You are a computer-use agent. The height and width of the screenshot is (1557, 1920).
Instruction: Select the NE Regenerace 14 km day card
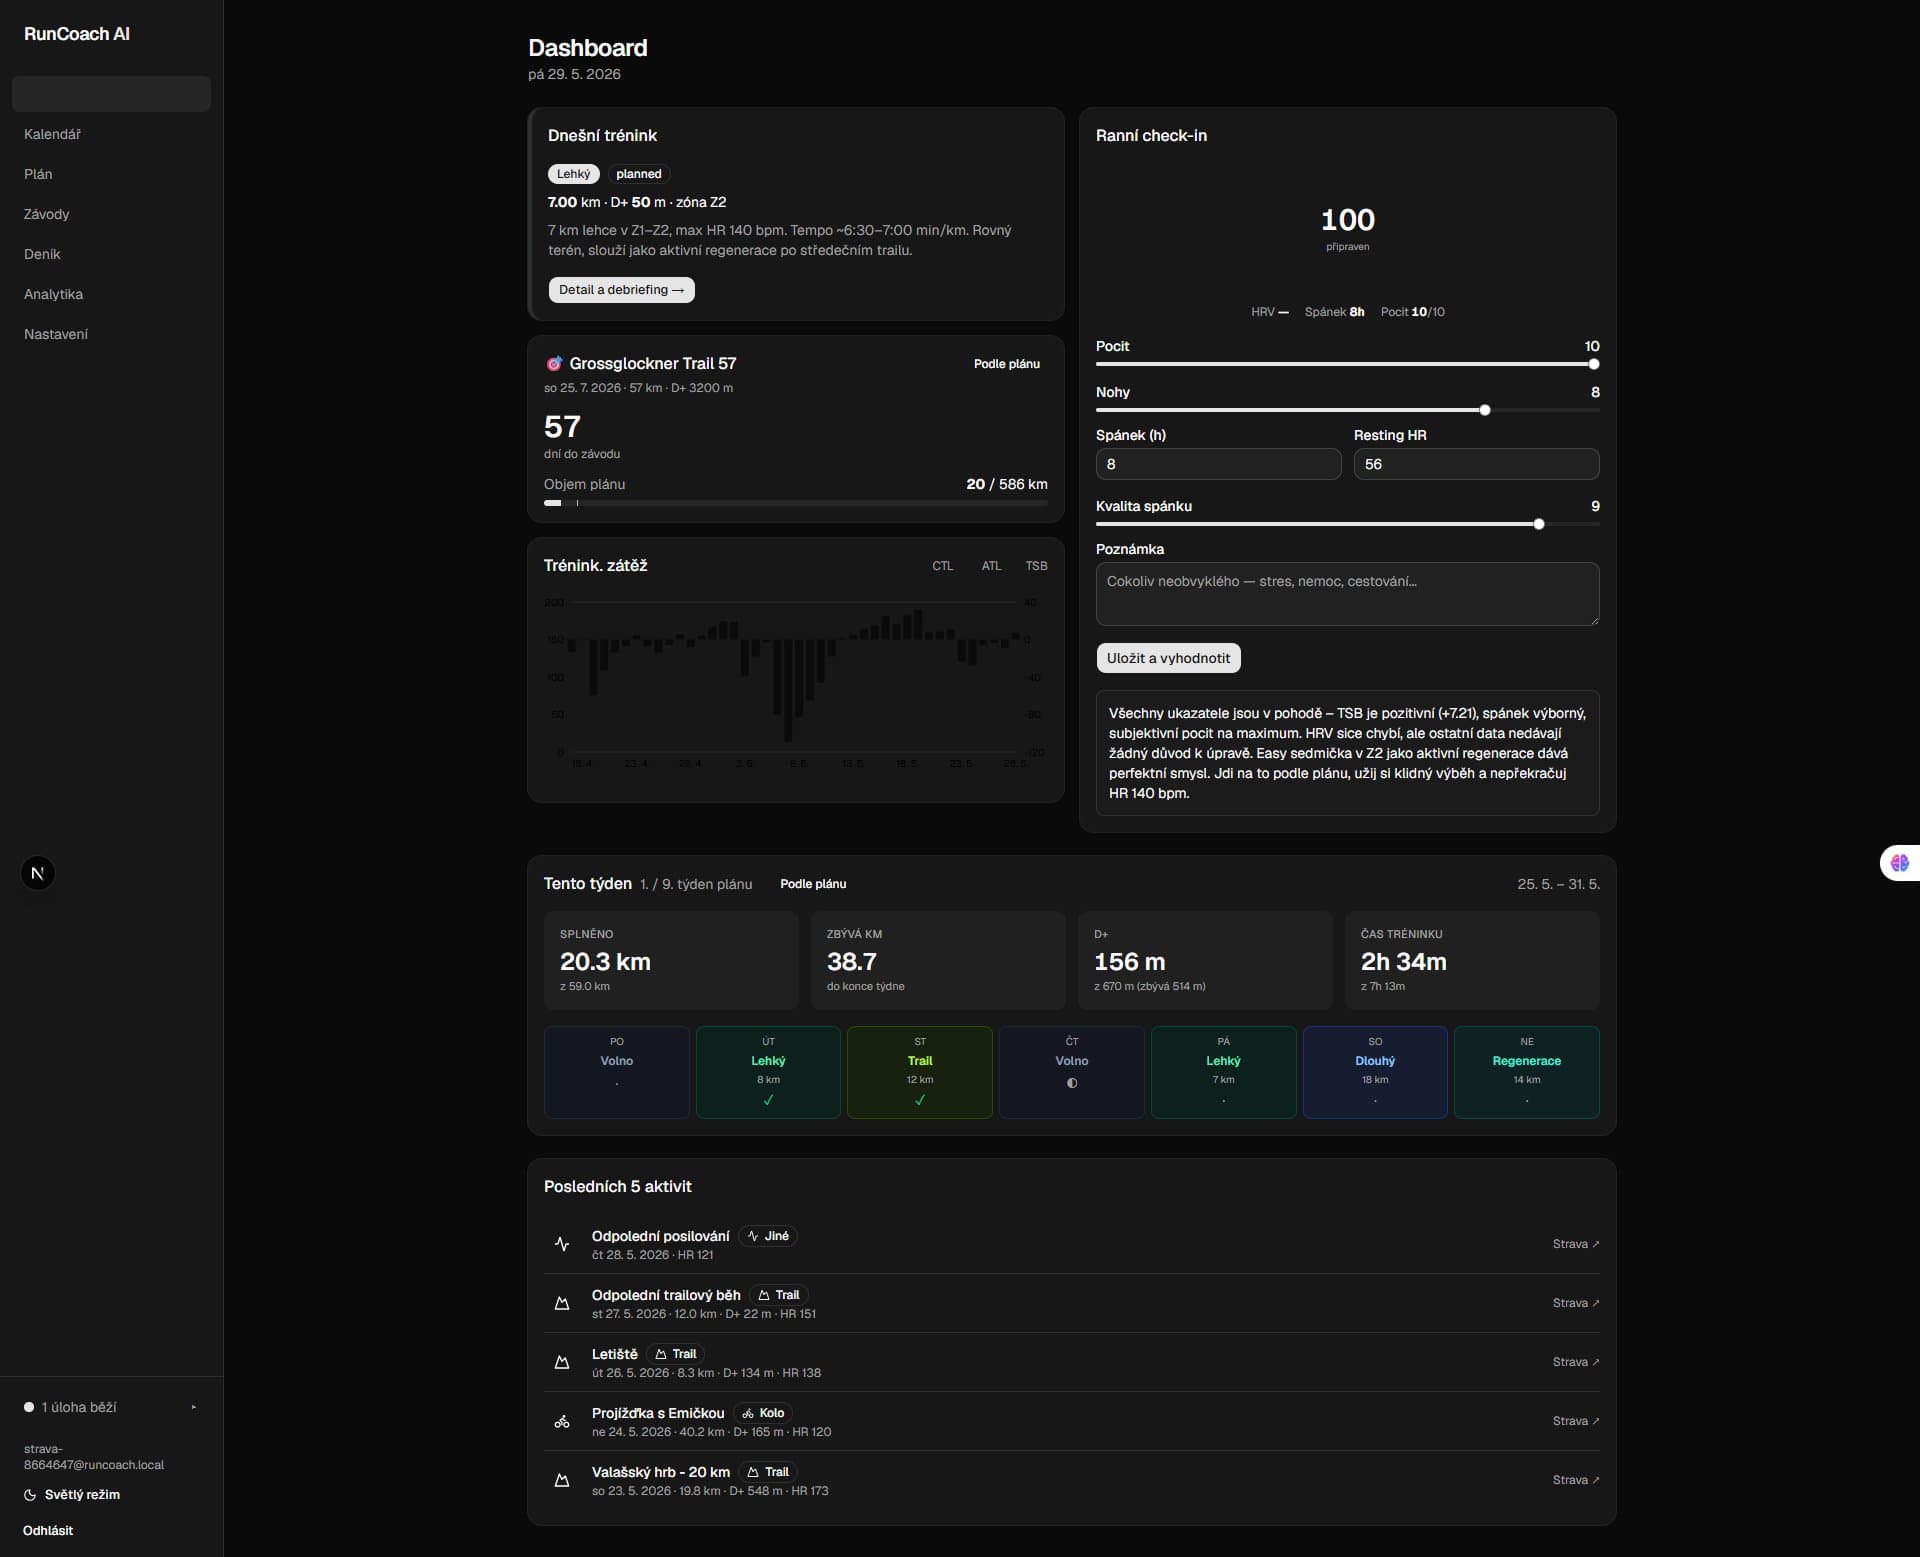click(1526, 1072)
